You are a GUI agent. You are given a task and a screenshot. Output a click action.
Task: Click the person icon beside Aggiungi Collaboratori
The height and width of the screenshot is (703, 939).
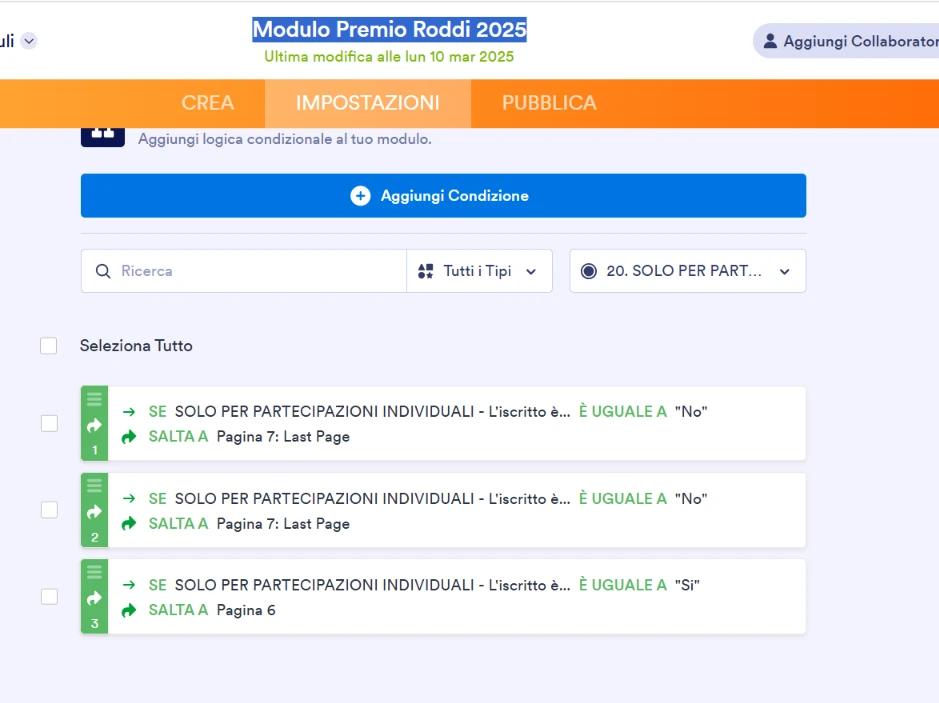770,41
